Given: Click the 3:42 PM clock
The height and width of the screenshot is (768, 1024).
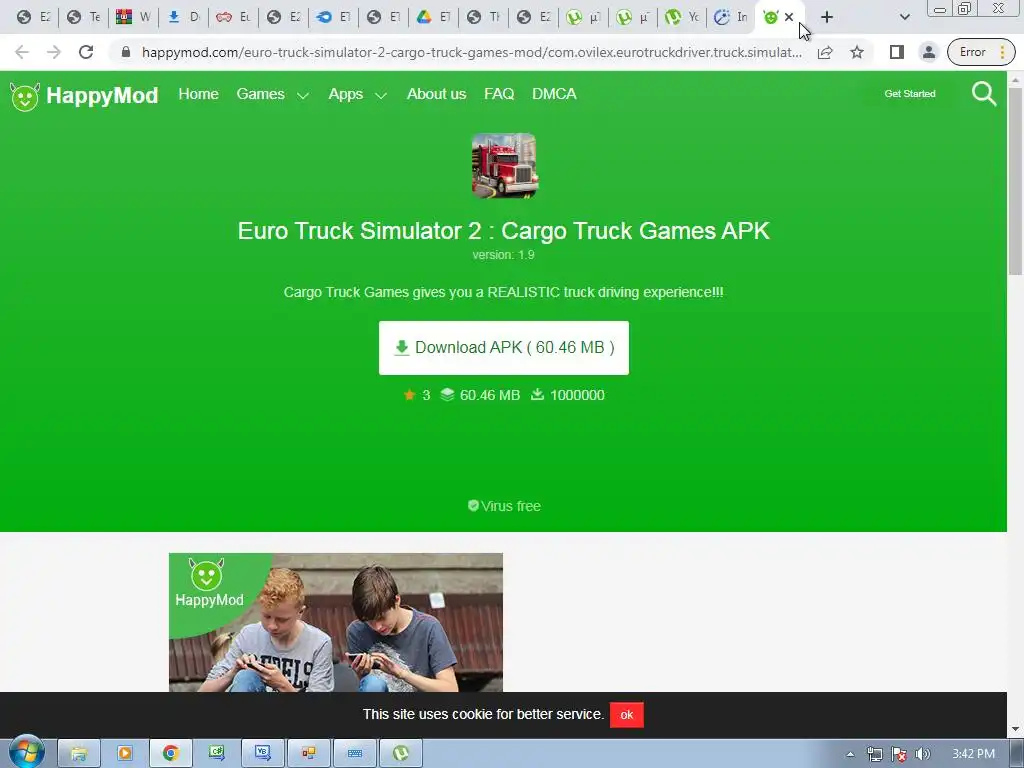Looking at the screenshot, I should (973, 754).
